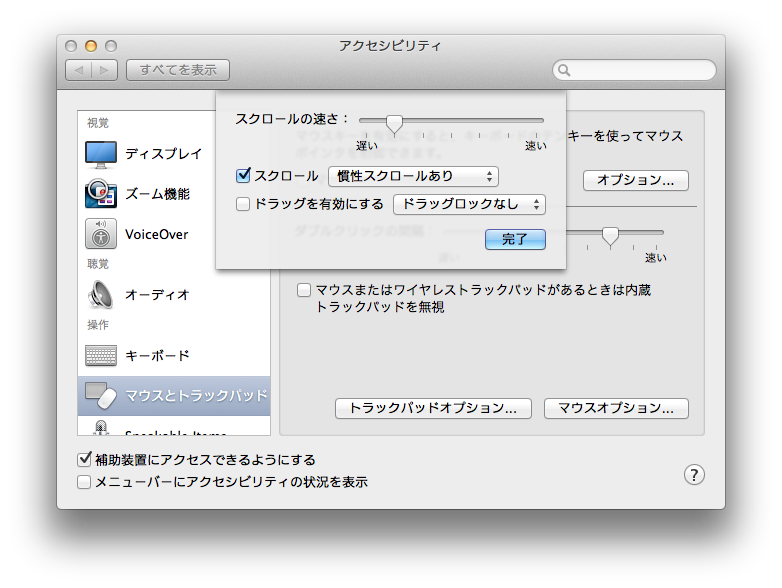The image size is (782, 588).
Task: Choose the VoiceOver accessibility icon
Action: 101,233
